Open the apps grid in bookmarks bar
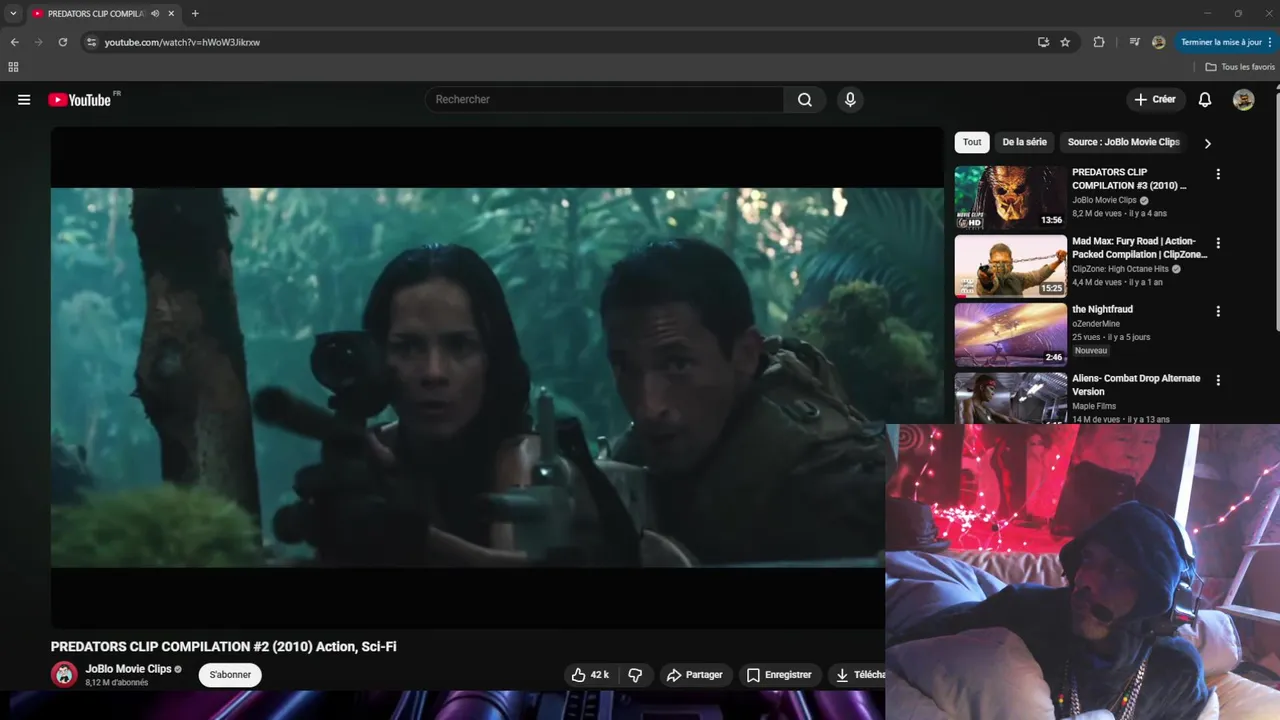 pos(13,67)
